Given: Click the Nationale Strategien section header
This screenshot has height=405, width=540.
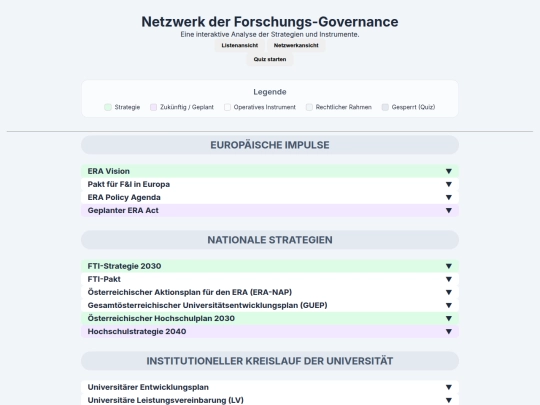Looking at the screenshot, I should tap(270, 240).
